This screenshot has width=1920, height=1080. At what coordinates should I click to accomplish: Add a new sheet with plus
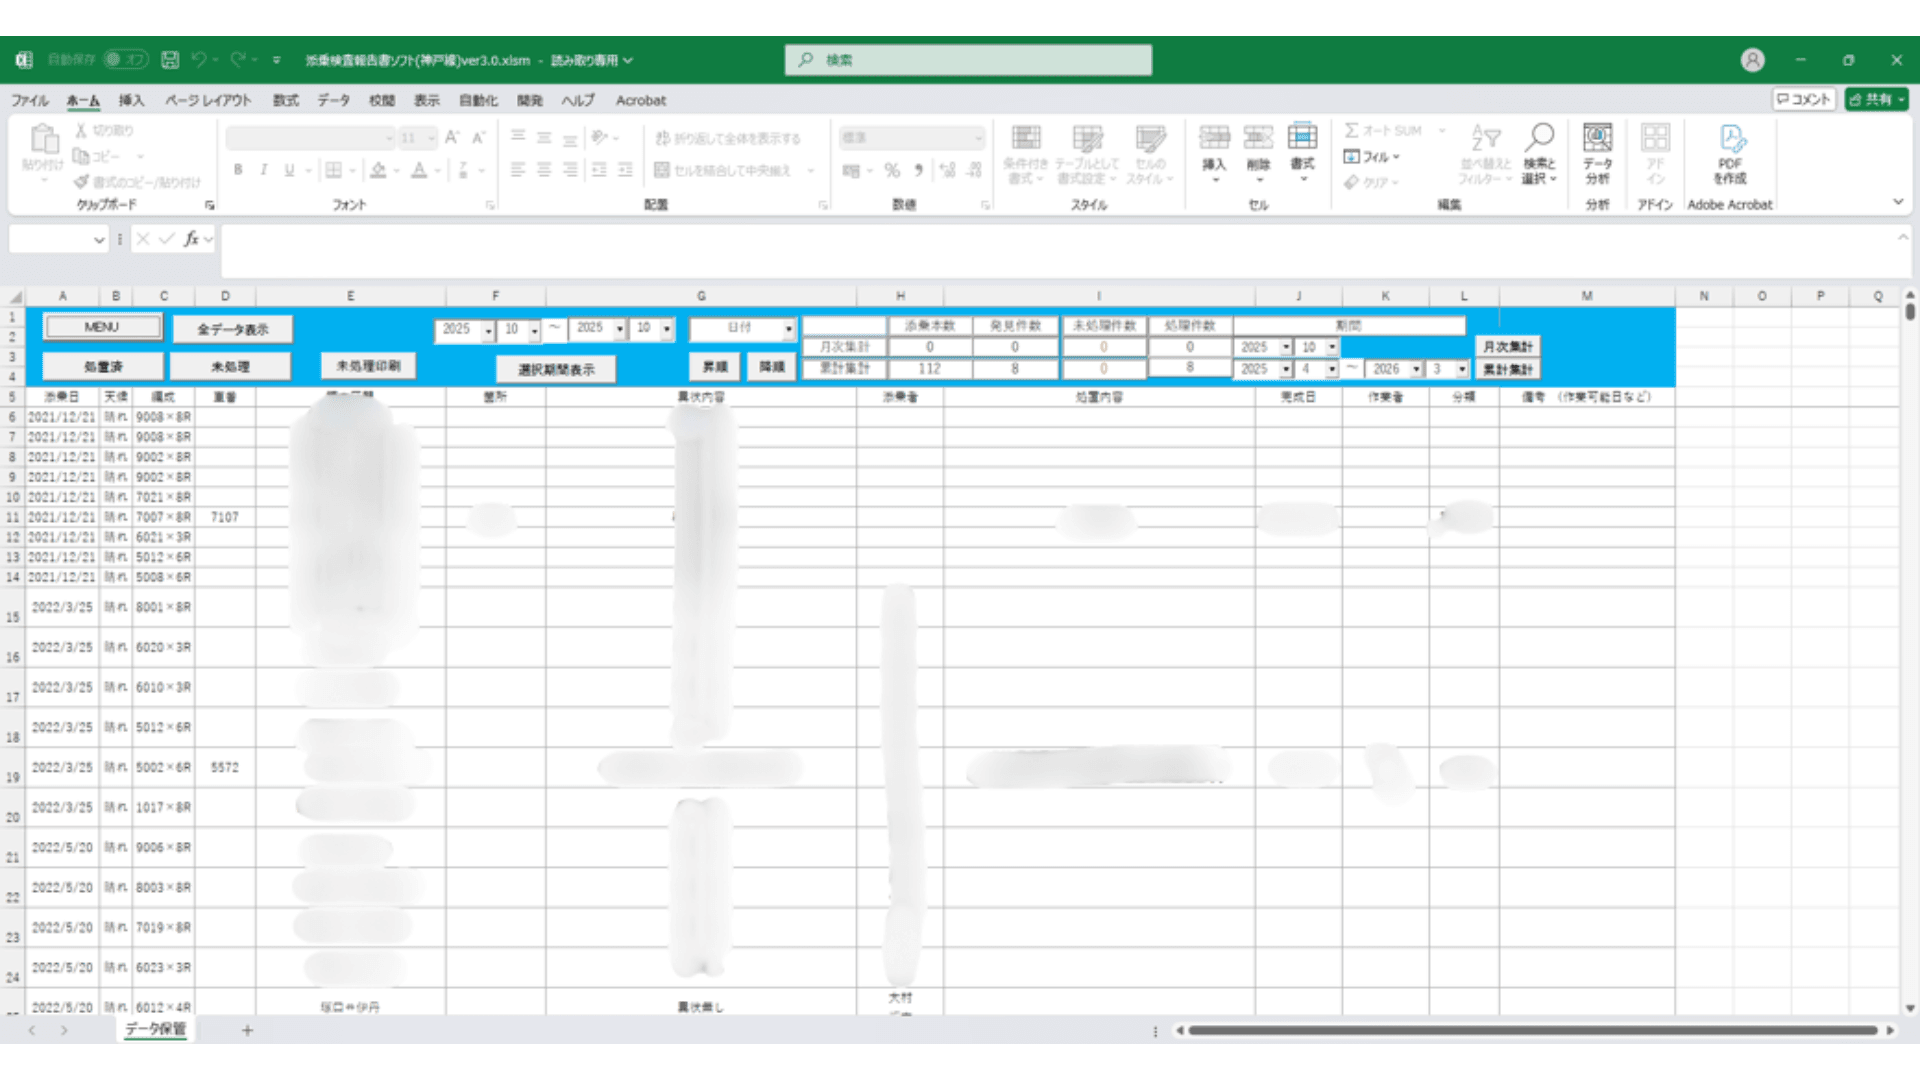pyautogui.click(x=247, y=1030)
